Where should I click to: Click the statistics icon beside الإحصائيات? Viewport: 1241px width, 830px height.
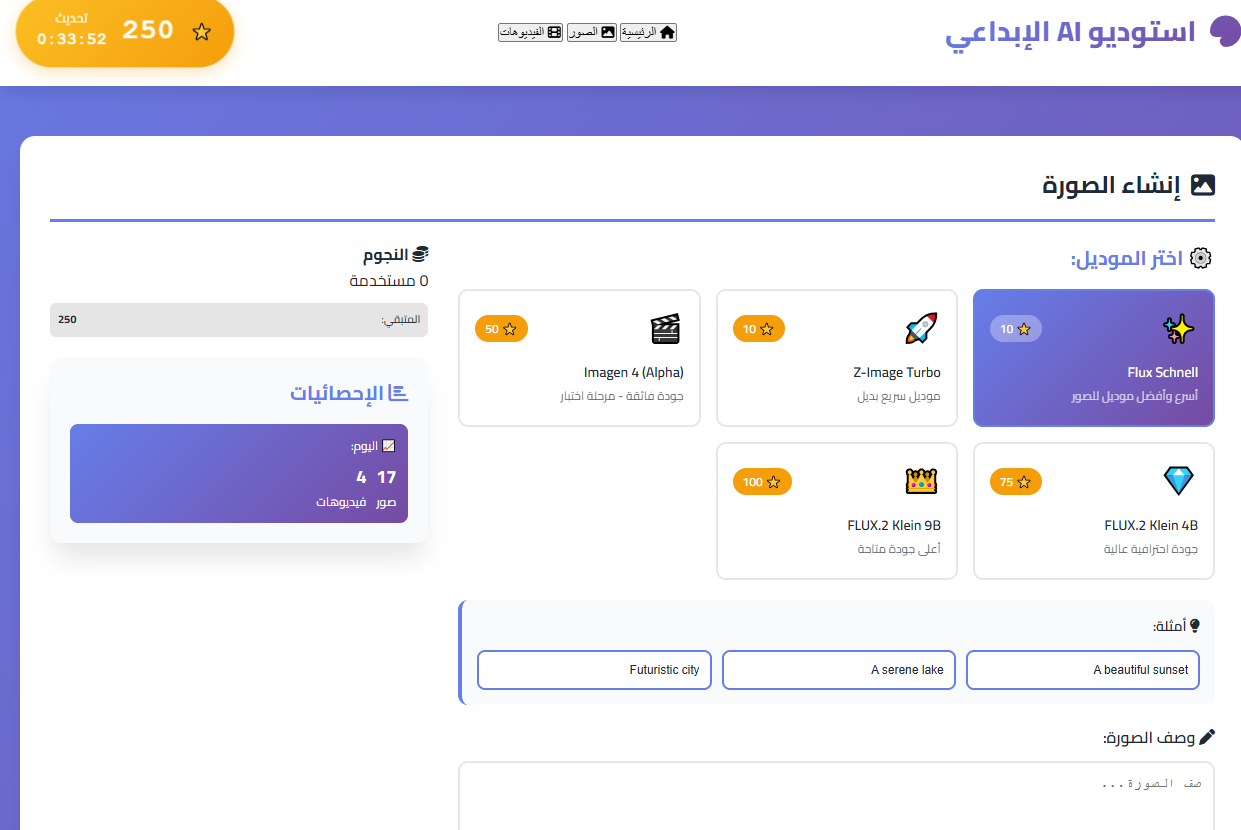point(399,393)
